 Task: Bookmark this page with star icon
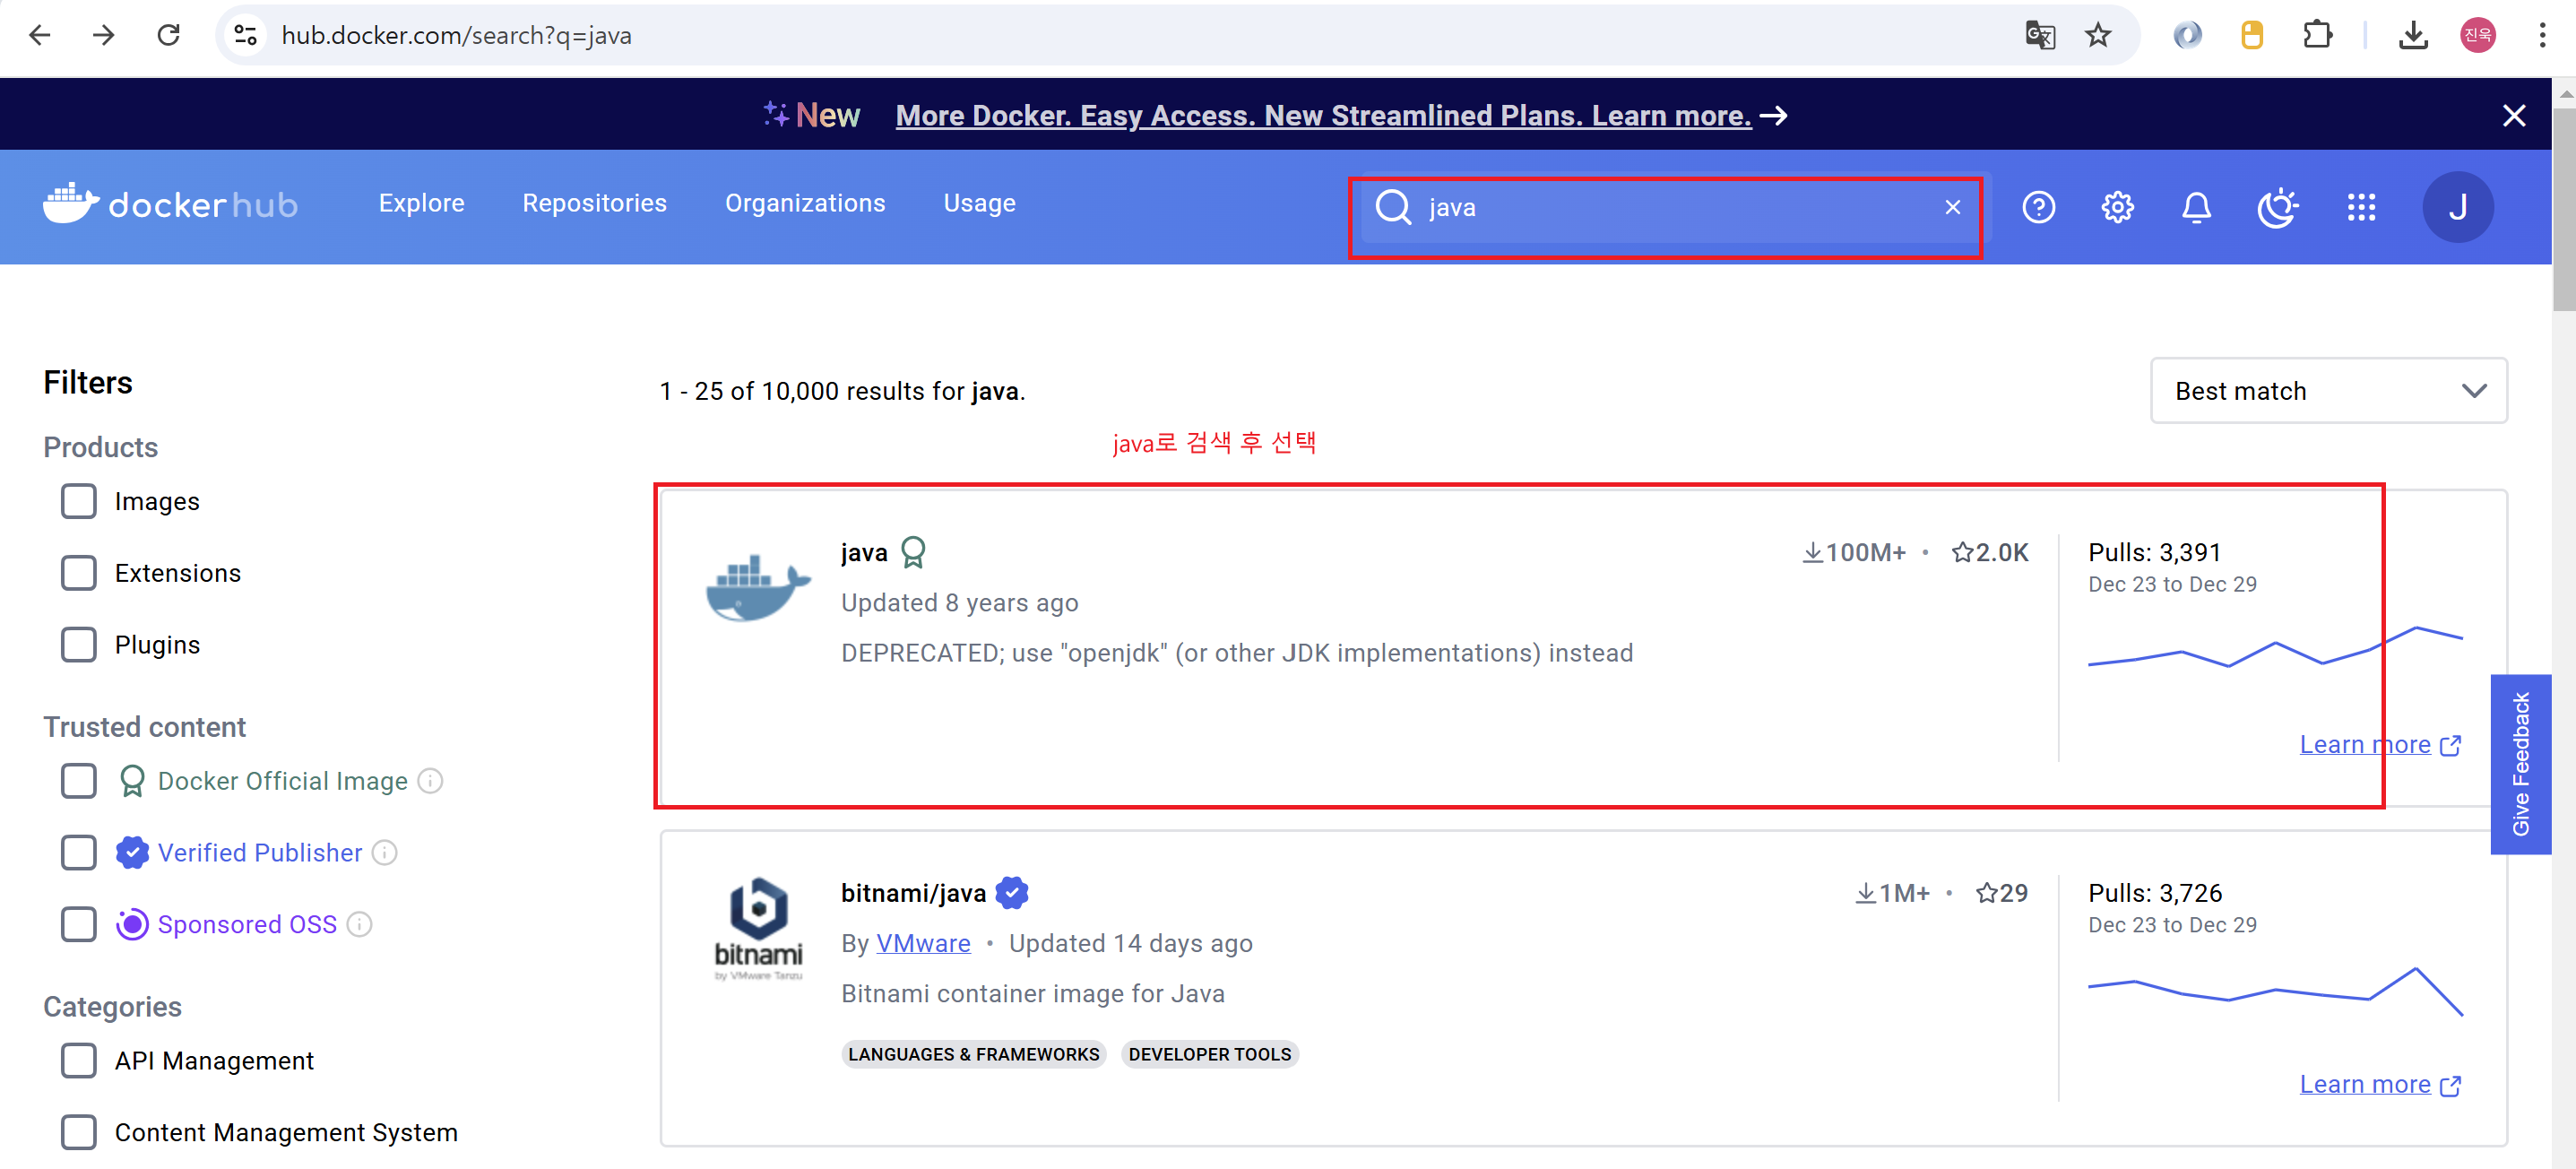click(x=2097, y=36)
